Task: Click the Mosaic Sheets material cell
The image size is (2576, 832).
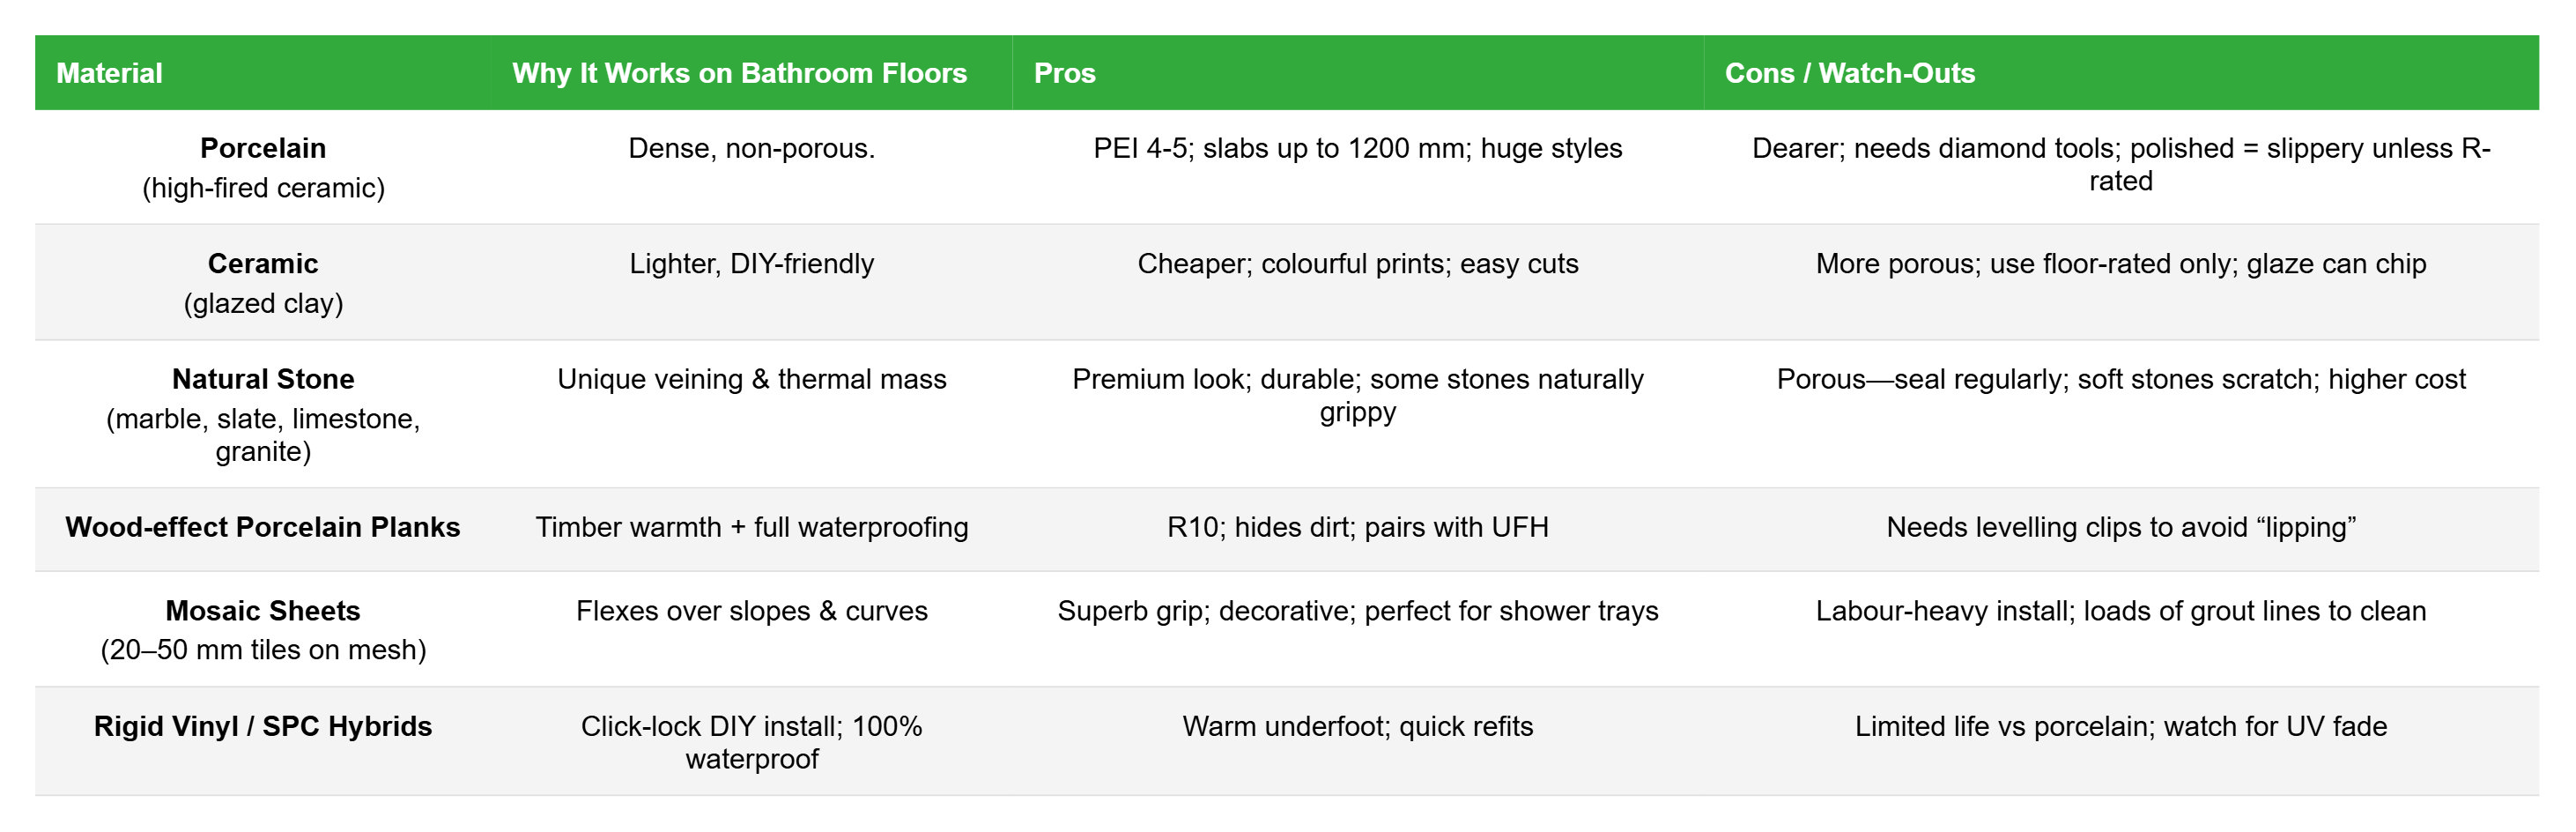Action: click(x=263, y=629)
